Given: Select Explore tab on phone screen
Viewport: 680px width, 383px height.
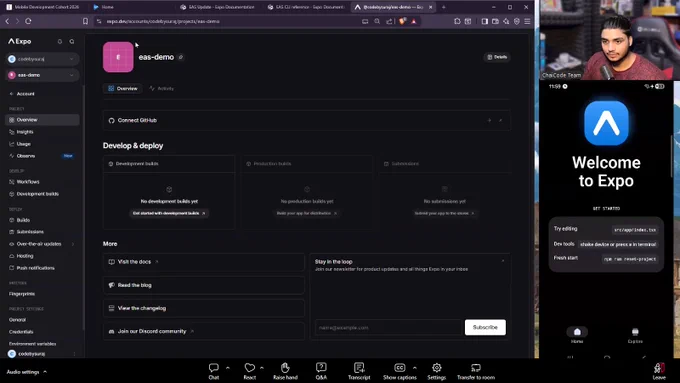Looking at the screenshot, I should tap(635, 336).
